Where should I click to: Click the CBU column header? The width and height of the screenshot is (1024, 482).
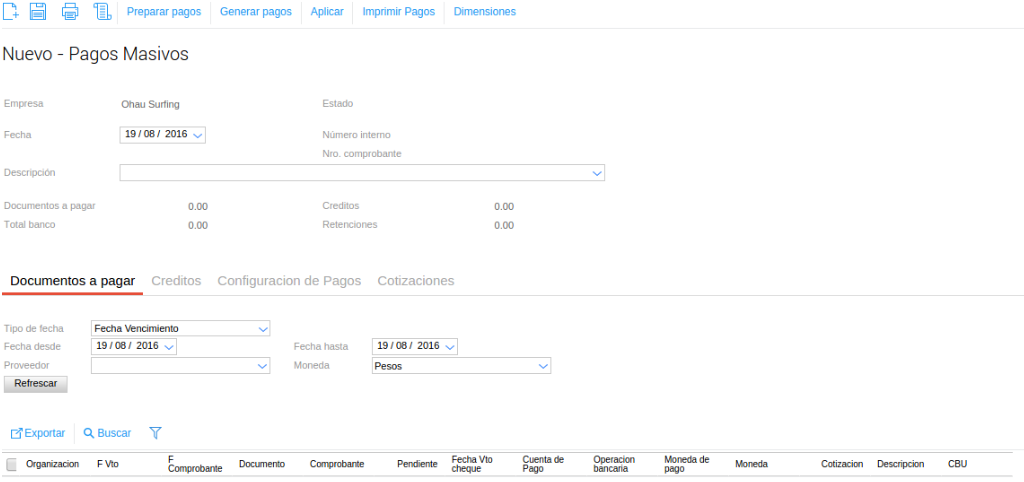(957, 464)
